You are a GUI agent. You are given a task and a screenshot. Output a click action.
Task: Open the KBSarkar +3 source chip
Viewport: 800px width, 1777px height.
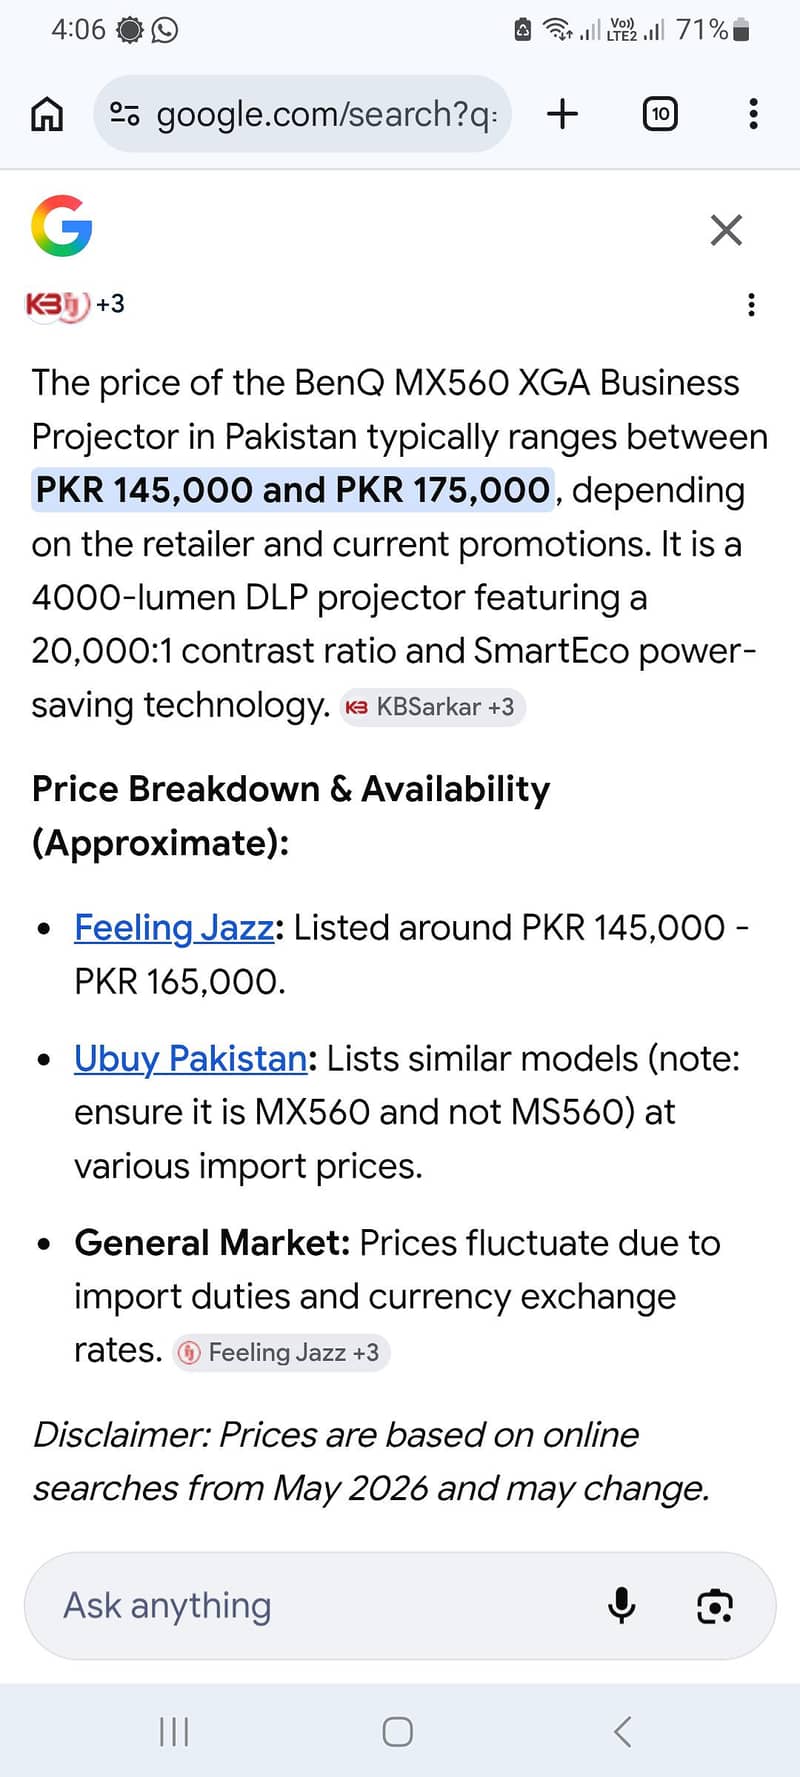432,707
